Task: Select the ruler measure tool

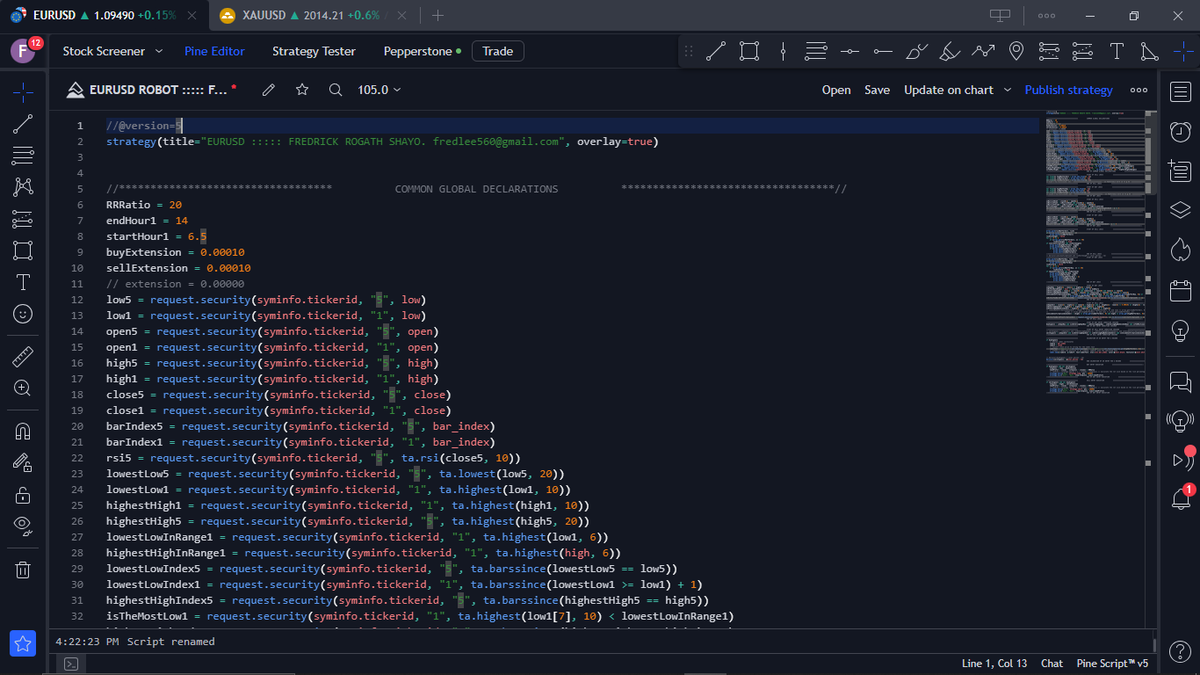Action: point(23,356)
